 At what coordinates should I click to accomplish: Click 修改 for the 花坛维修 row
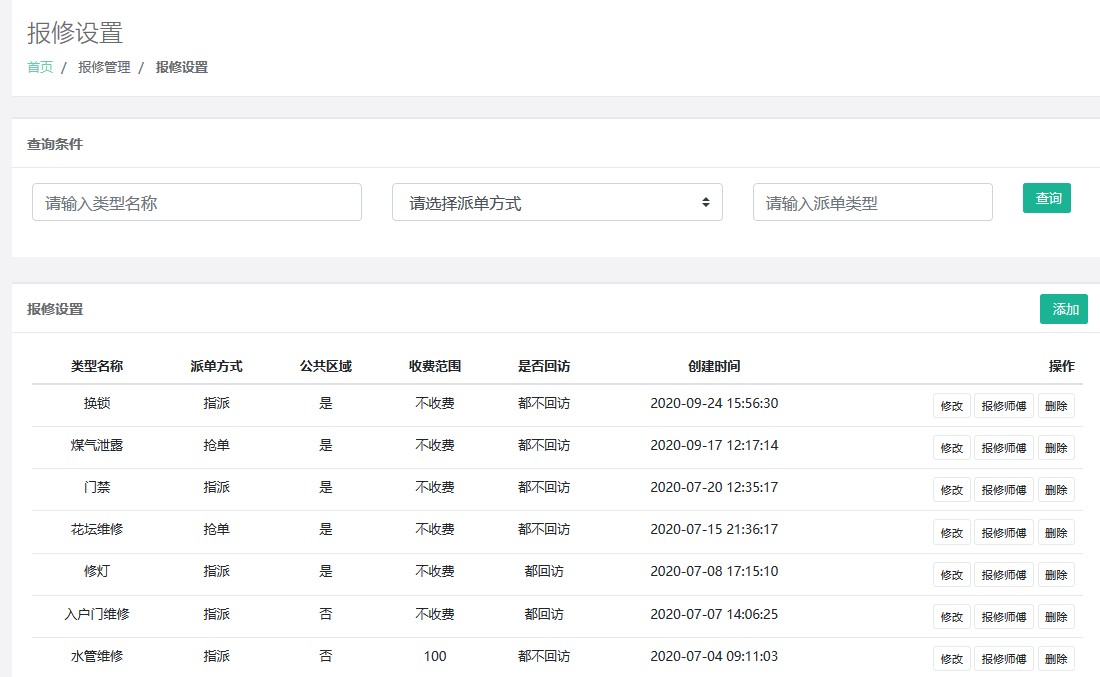tap(951, 532)
